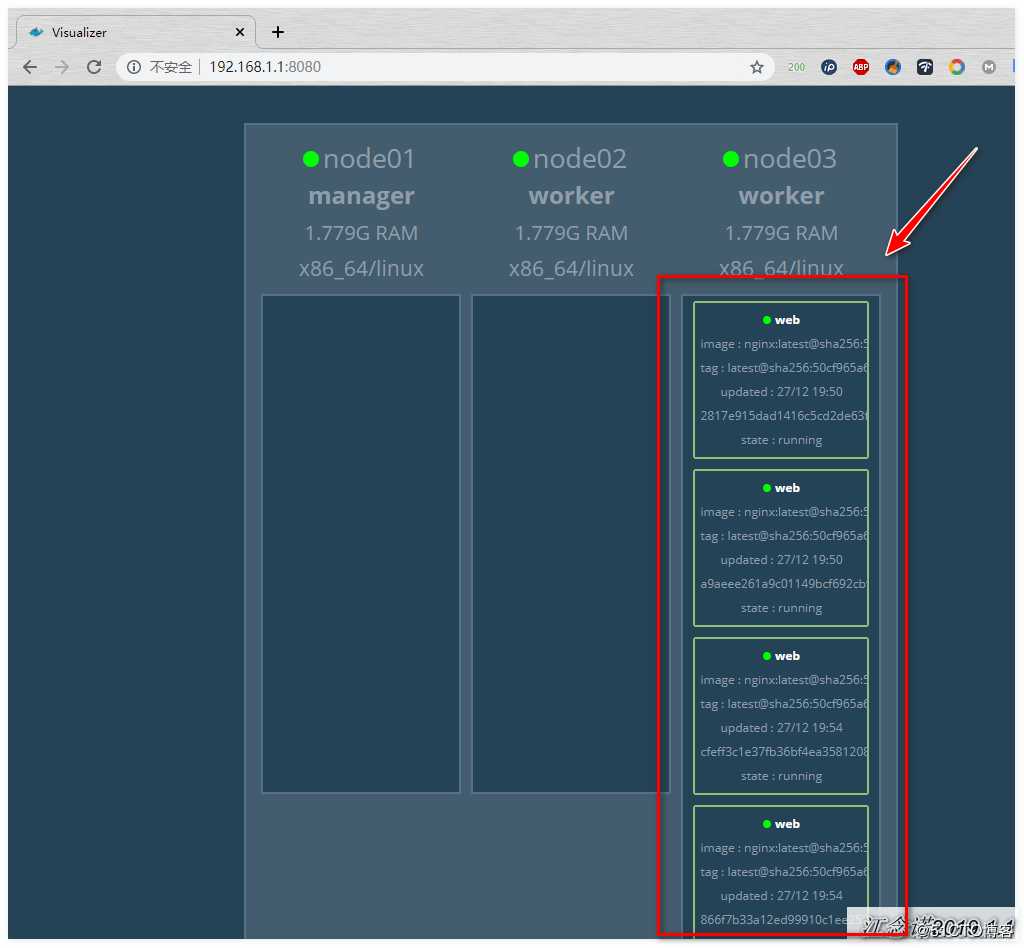Click the address bar showing 192.168.1.1:8080
The width and height of the screenshot is (1024, 948).
click(444, 67)
